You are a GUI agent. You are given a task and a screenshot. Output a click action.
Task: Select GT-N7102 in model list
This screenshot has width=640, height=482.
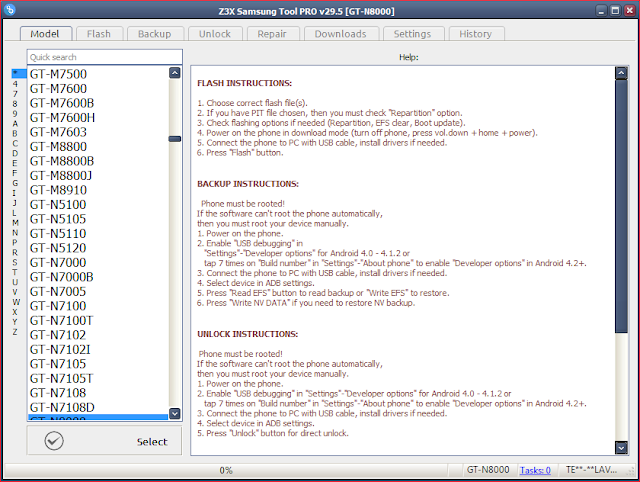98,335
